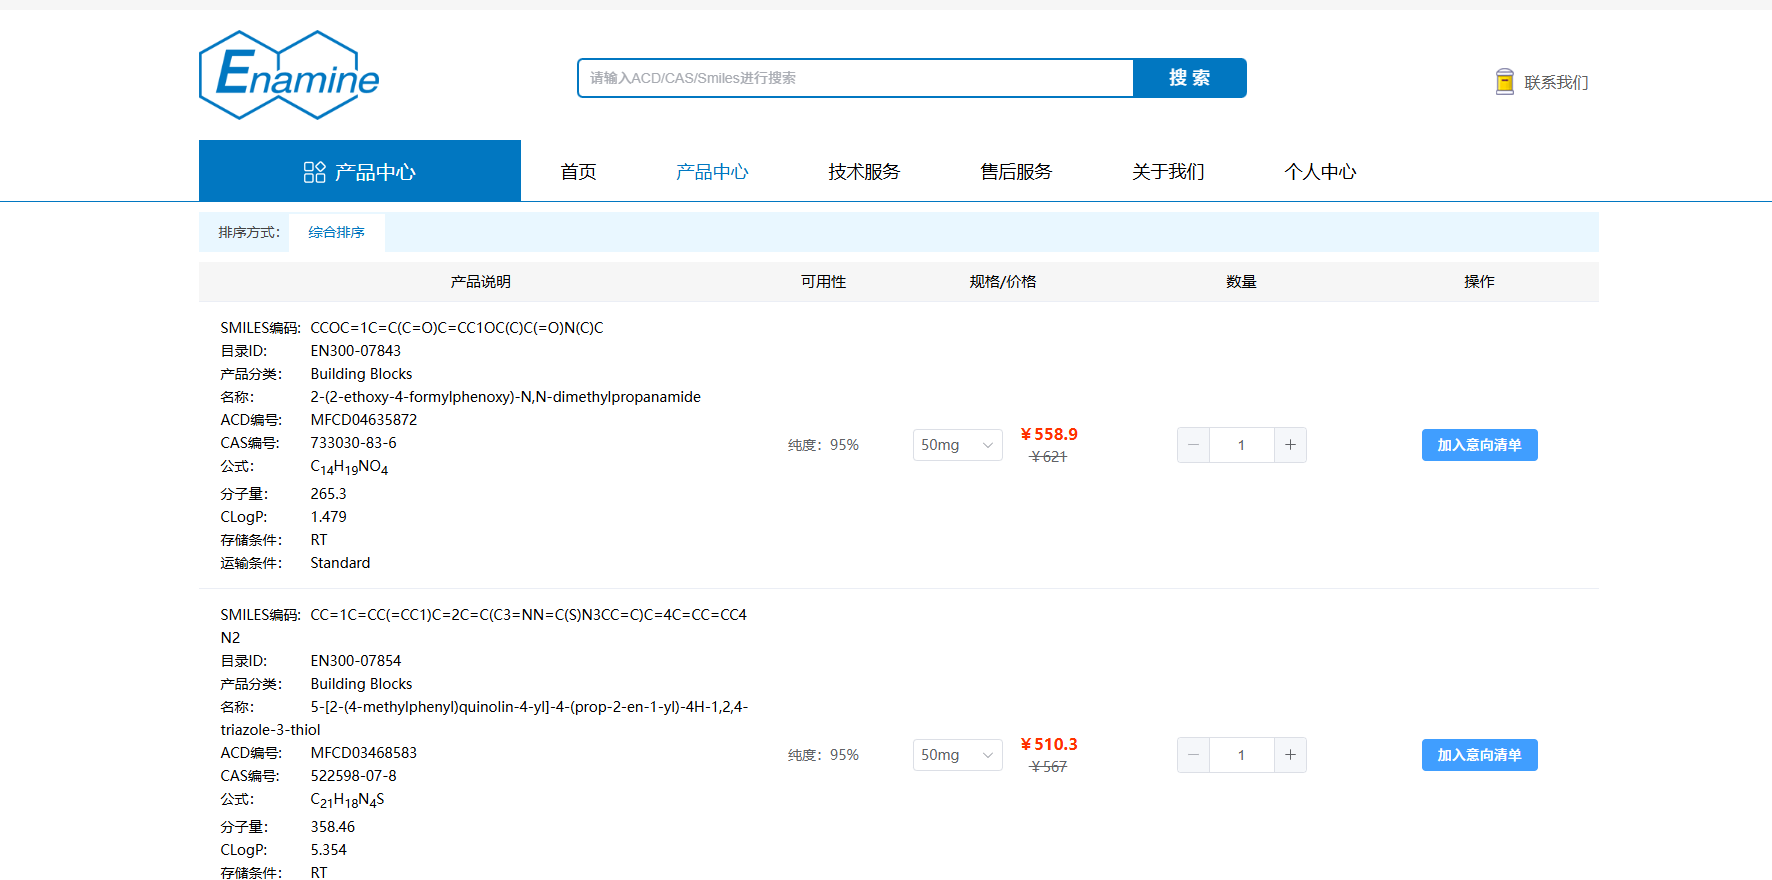Click the Enamine logo
The width and height of the screenshot is (1772, 880).
tap(289, 75)
